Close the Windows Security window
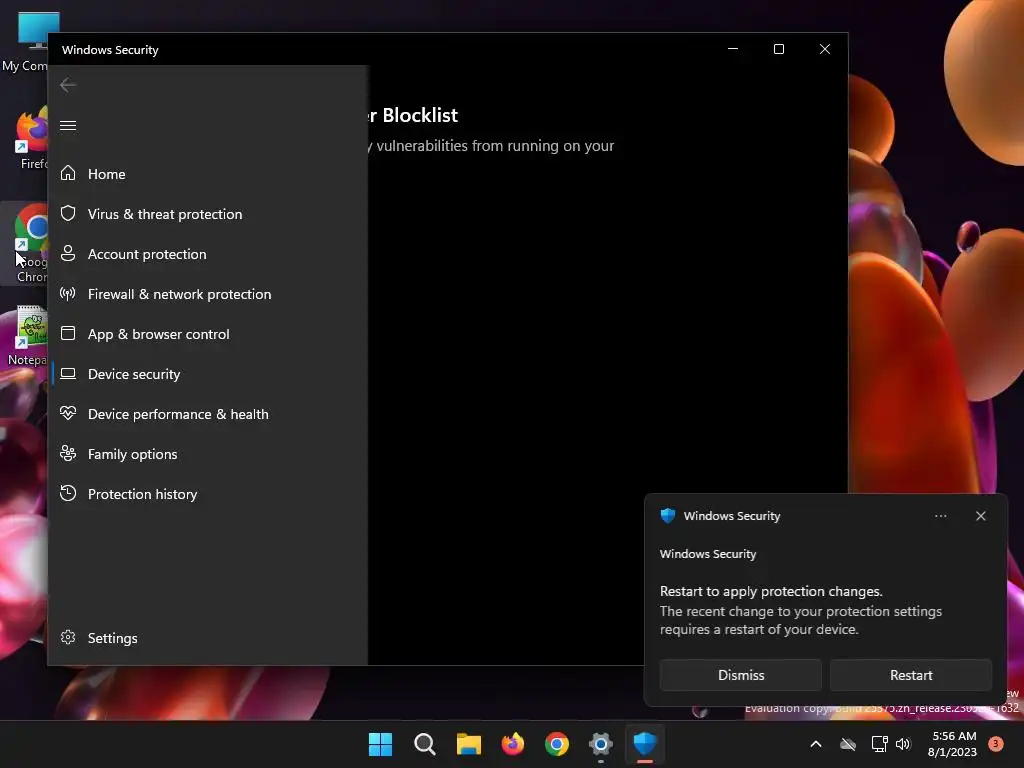The width and height of the screenshot is (1024, 768). (x=825, y=49)
